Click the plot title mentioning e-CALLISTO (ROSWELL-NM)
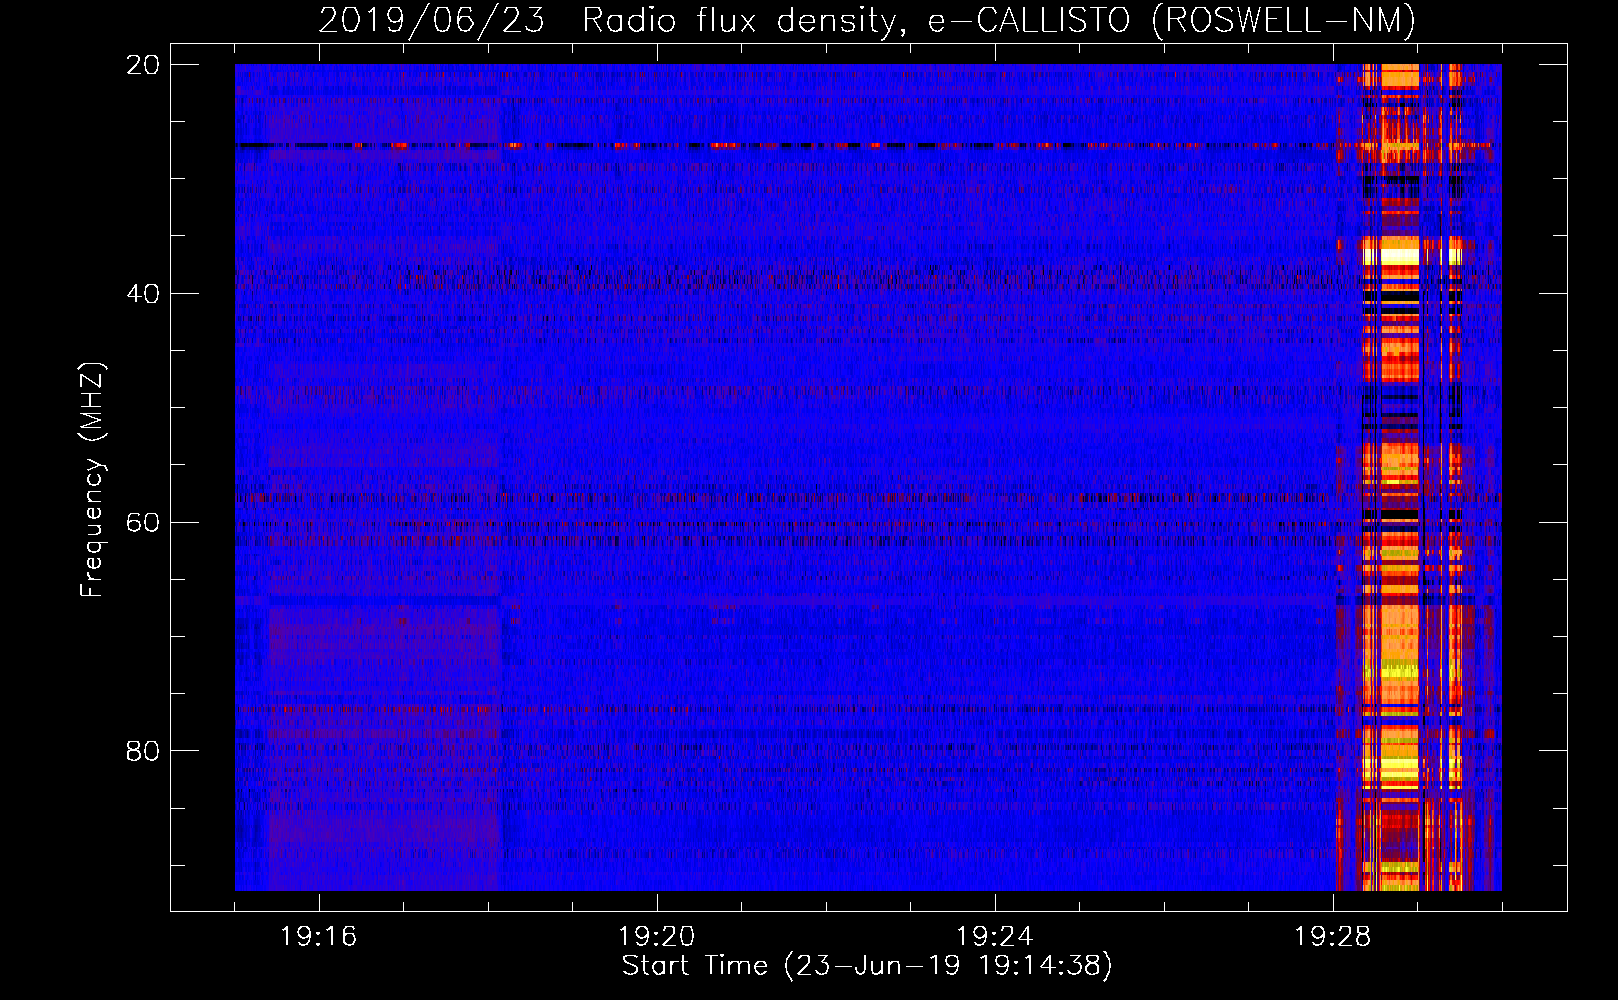 867,20
